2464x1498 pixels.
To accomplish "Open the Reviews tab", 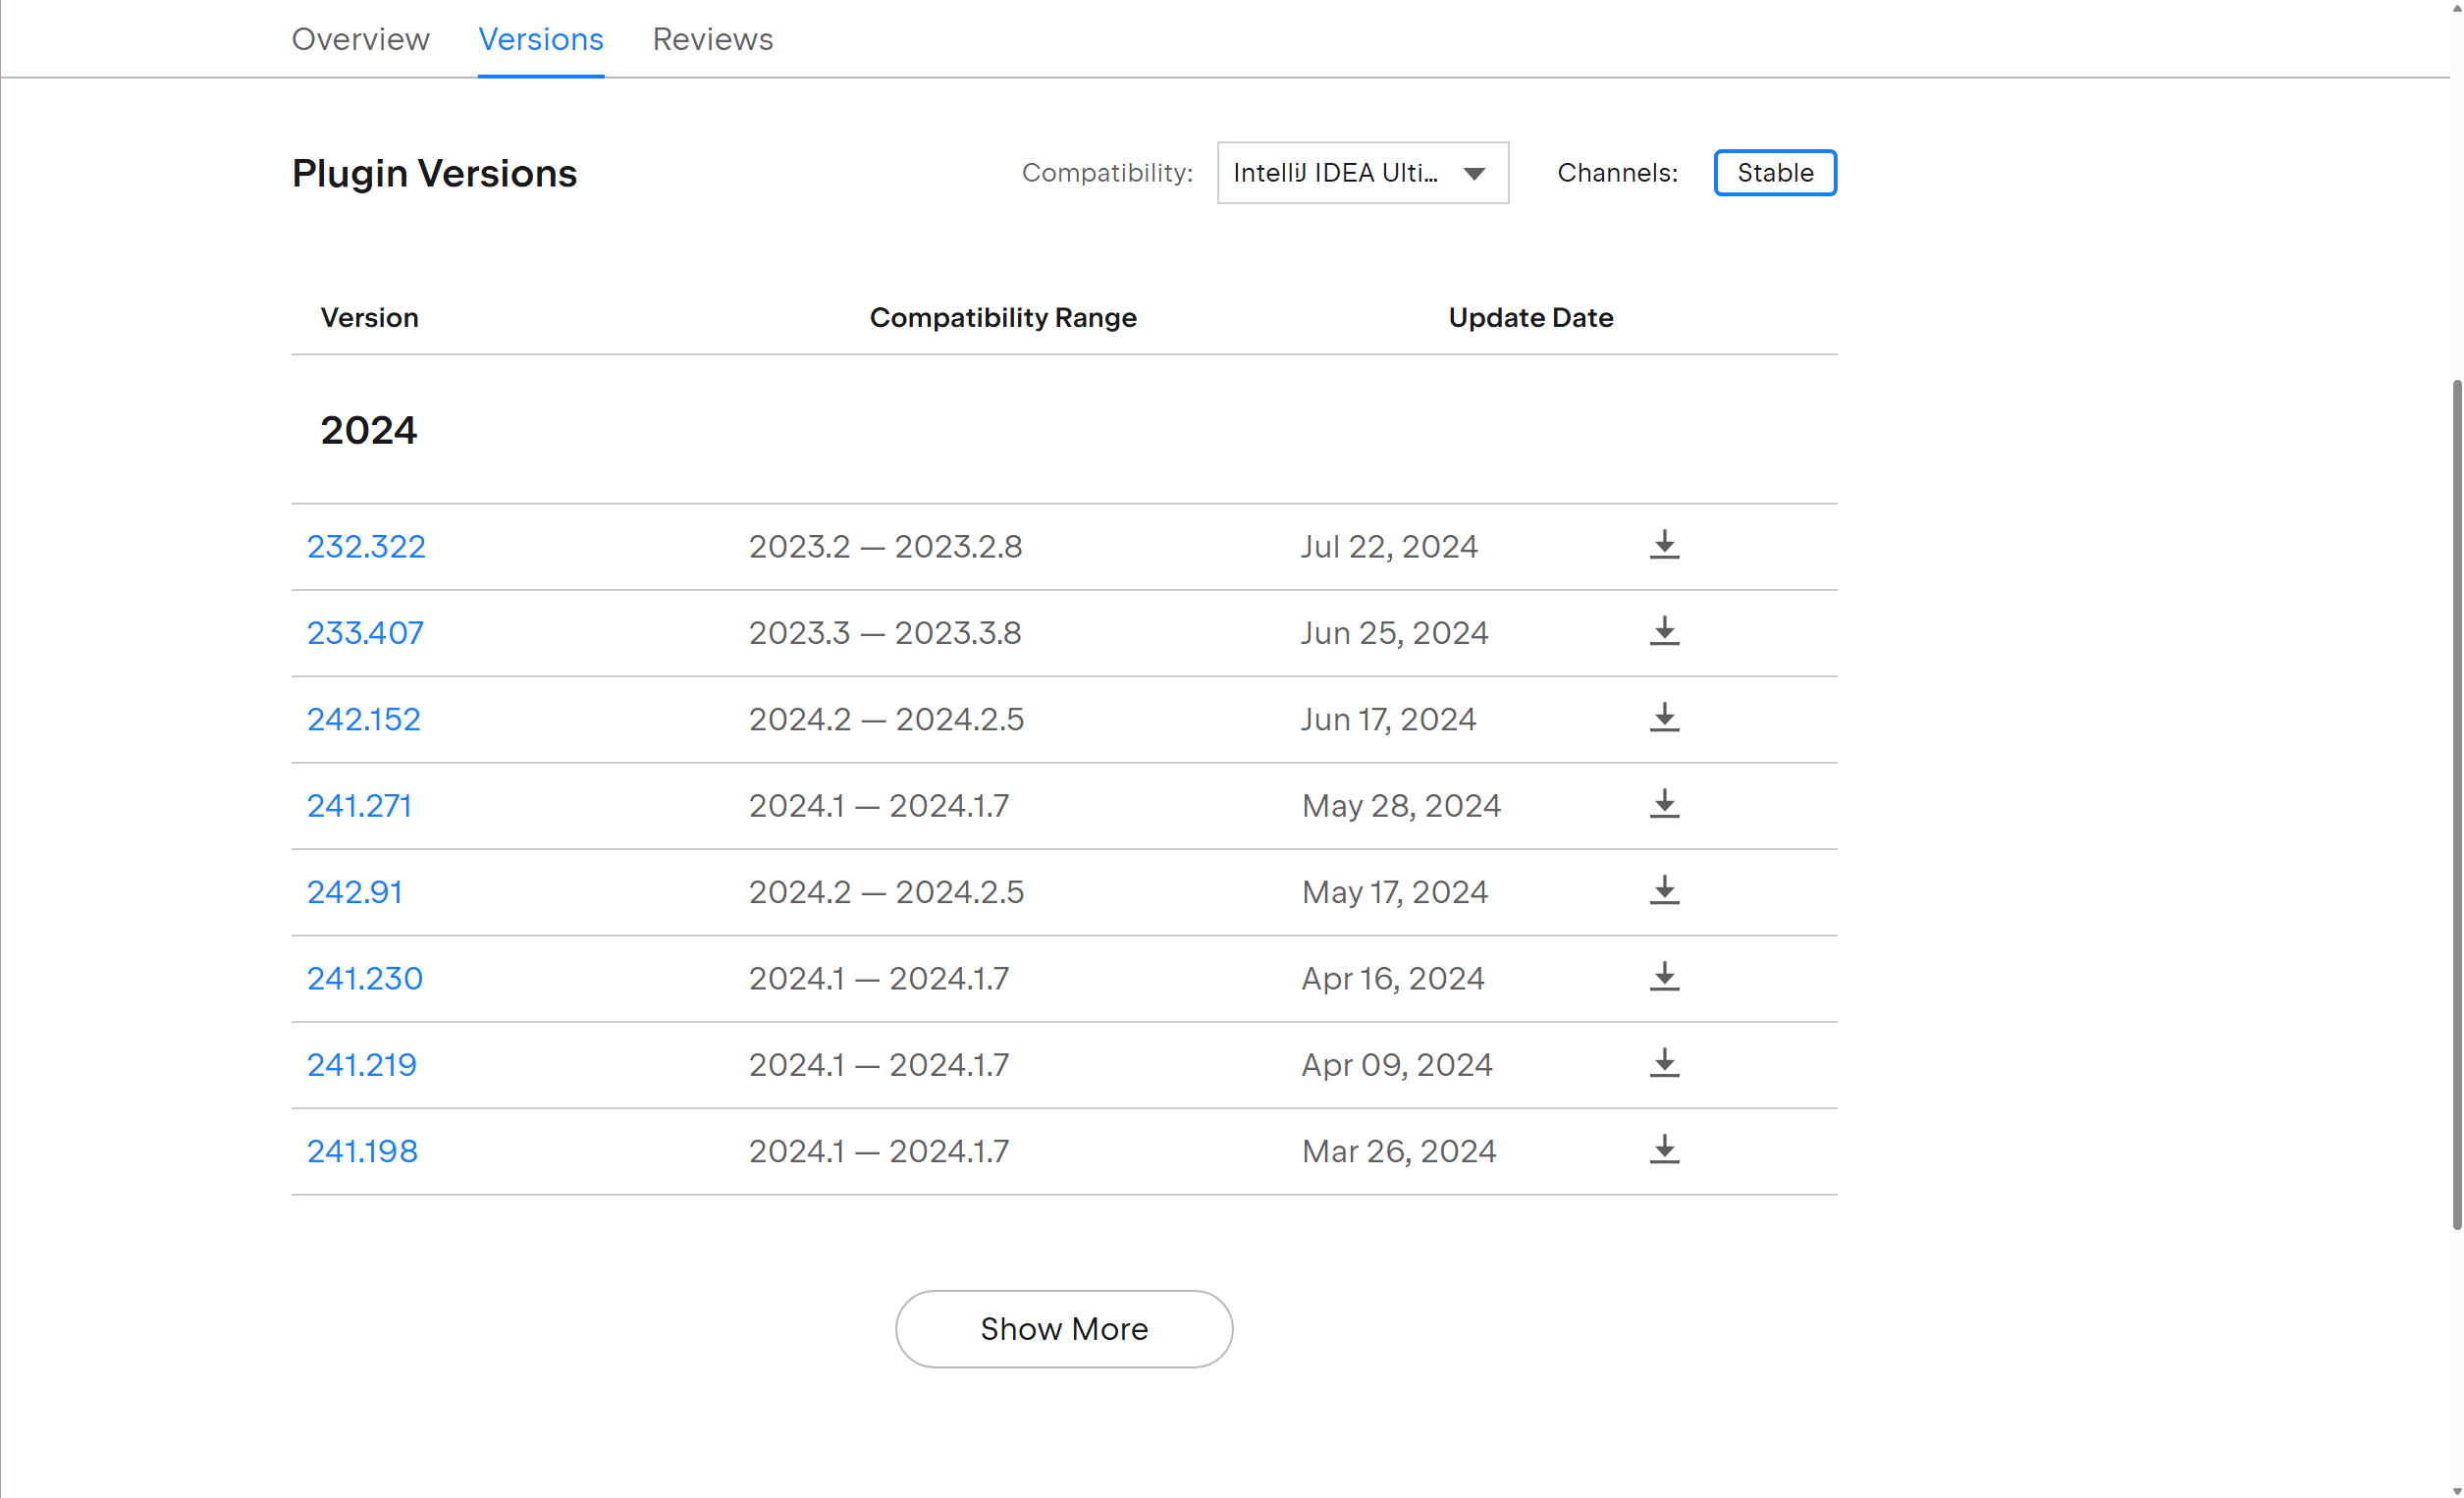I will click(x=712, y=39).
